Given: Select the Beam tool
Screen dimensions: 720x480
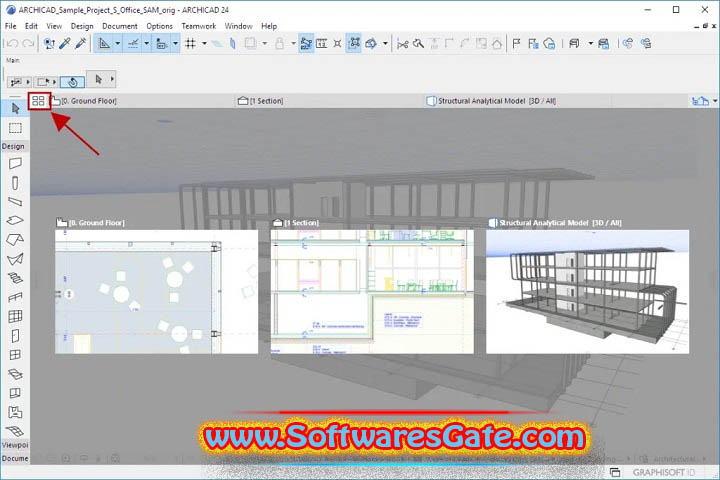Looking at the screenshot, I should point(15,202).
